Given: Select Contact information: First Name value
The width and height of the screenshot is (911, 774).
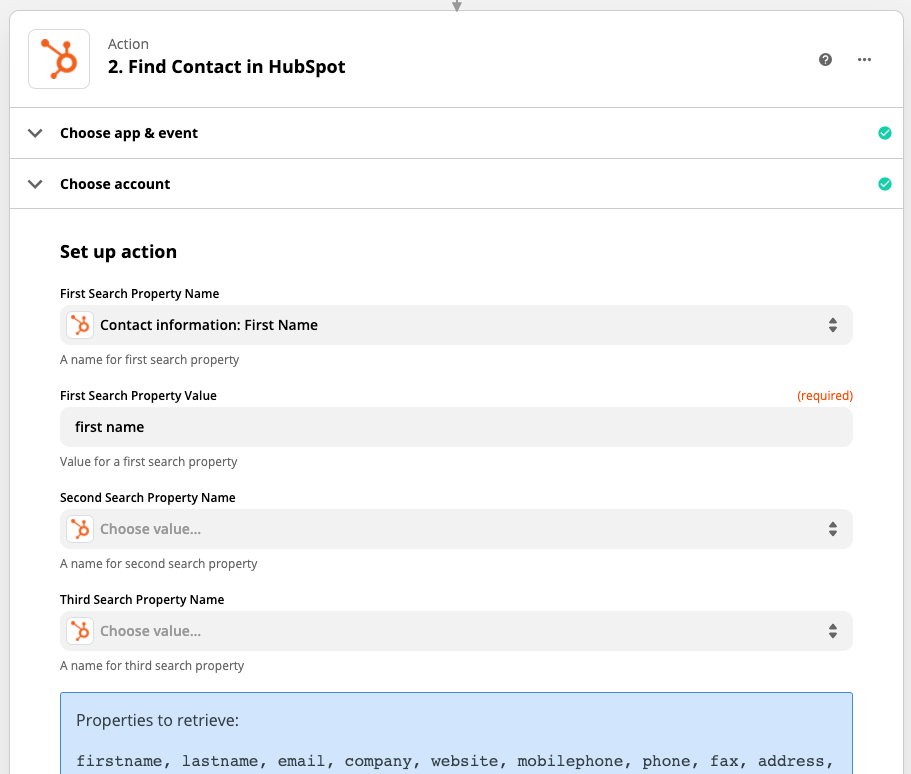Looking at the screenshot, I should [209, 325].
